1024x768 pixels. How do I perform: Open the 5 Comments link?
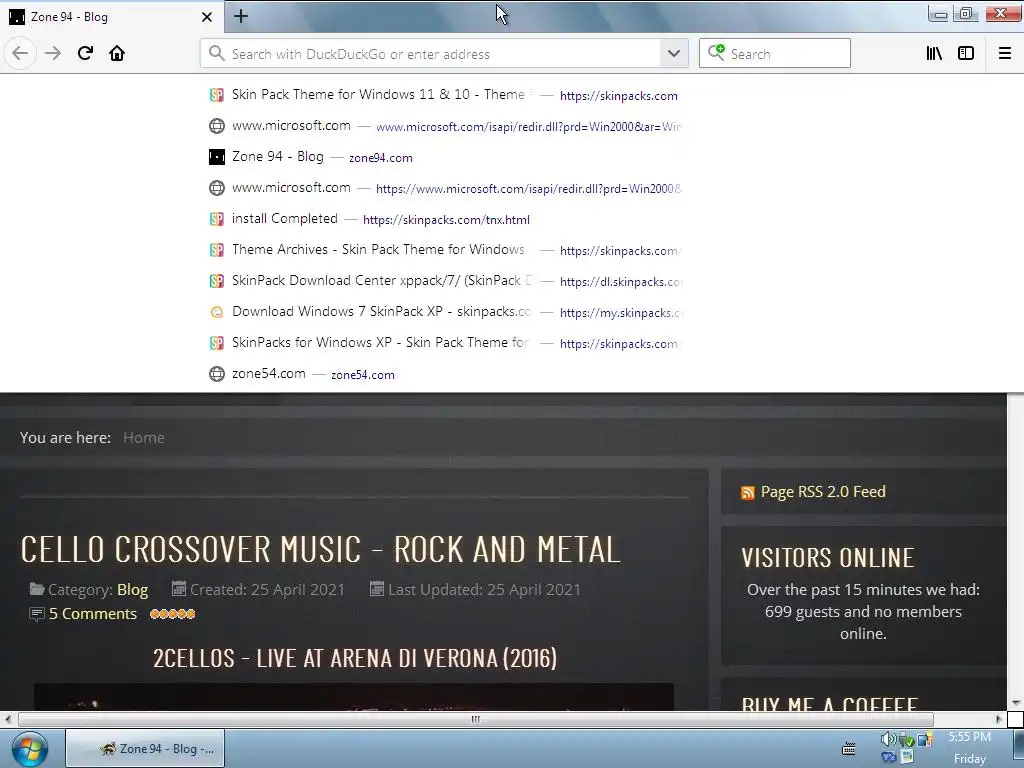[x=93, y=614]
